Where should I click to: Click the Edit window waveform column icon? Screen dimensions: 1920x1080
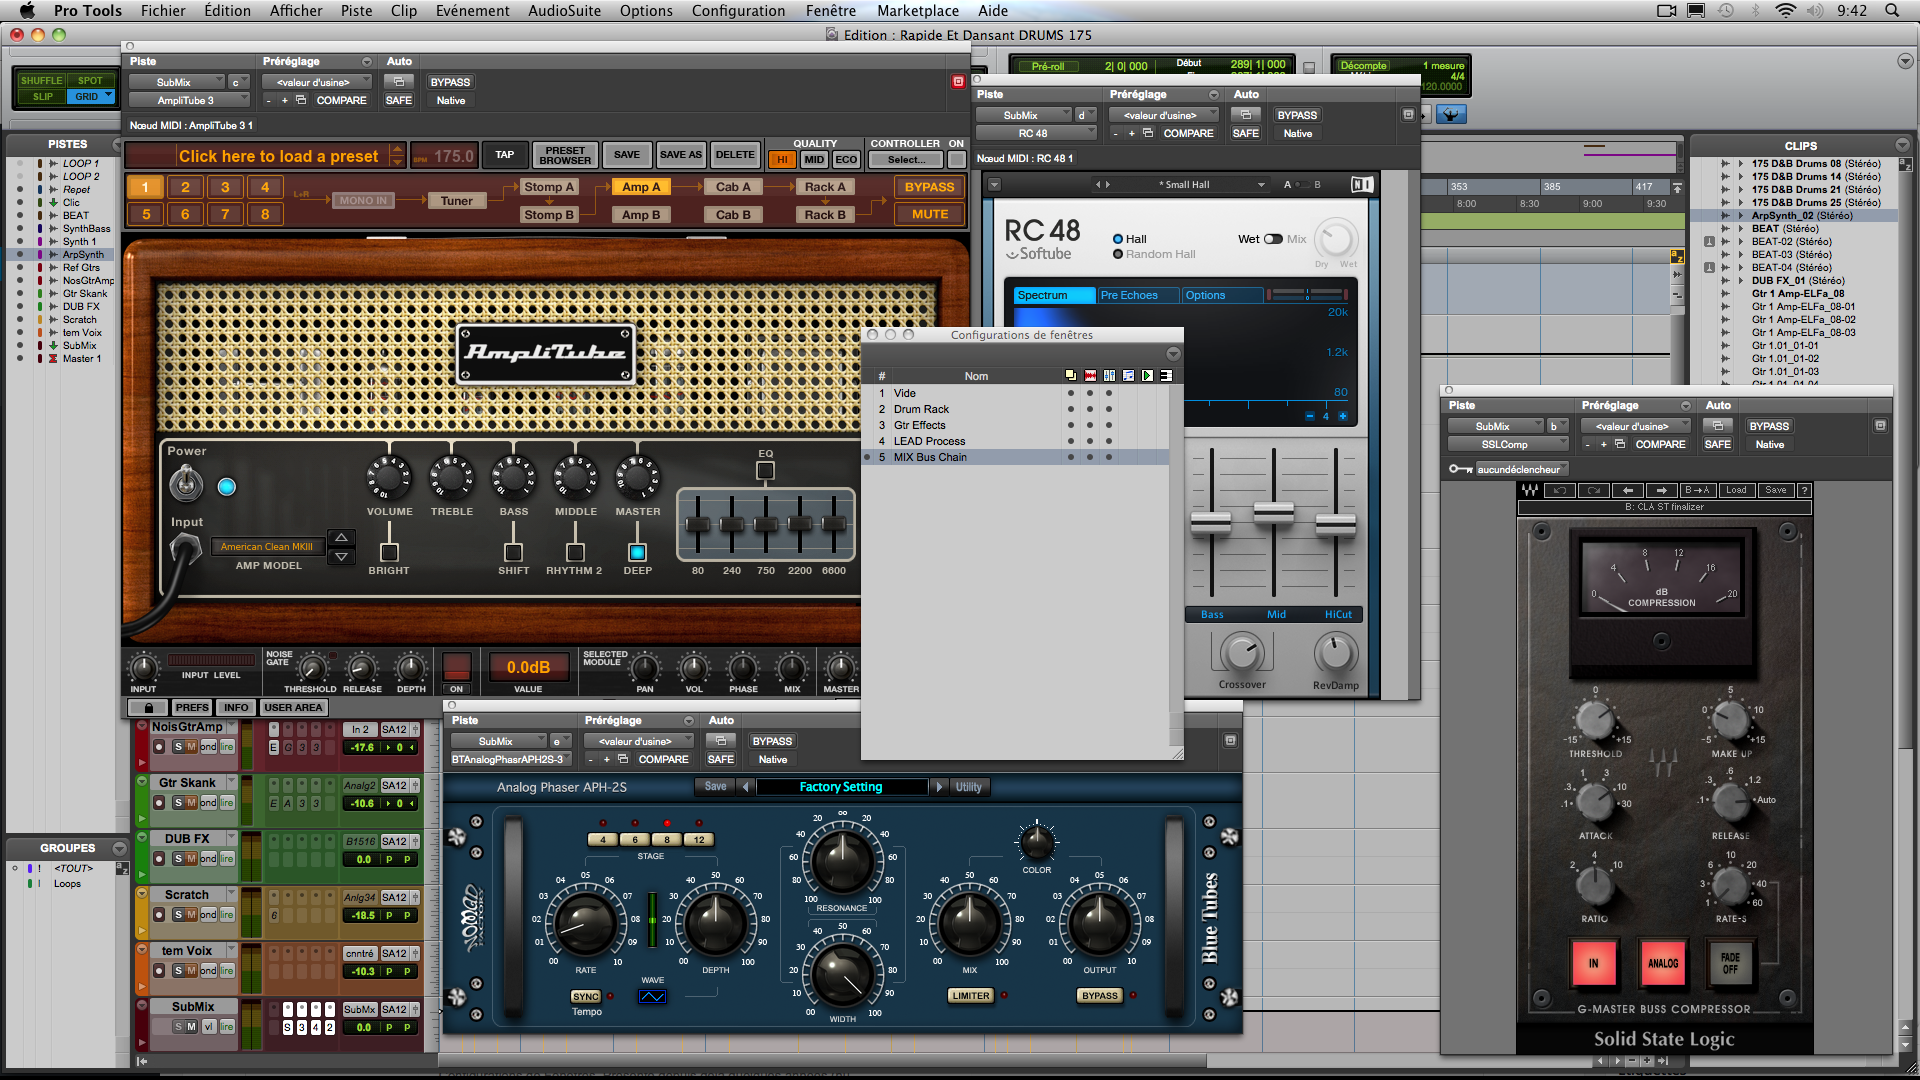click(1090, 376)
